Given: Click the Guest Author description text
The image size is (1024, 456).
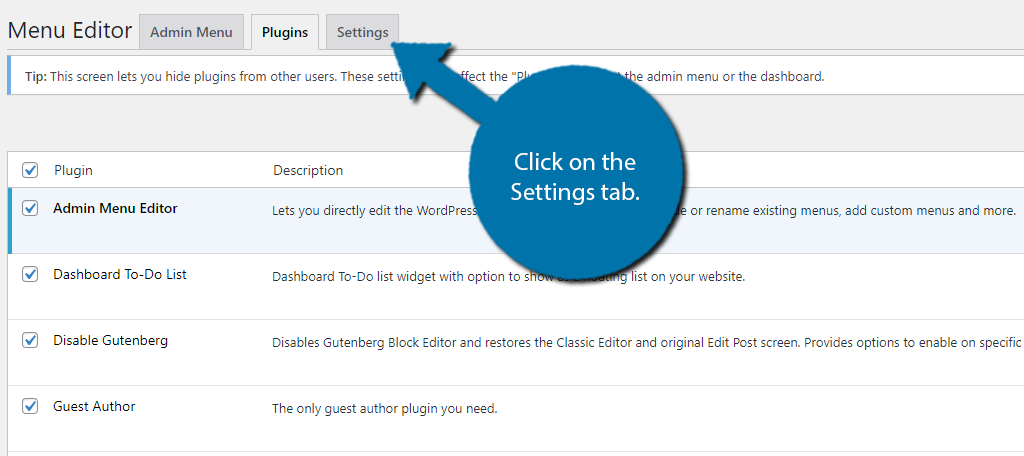Looking at the screenshot, I should (385, 409).
